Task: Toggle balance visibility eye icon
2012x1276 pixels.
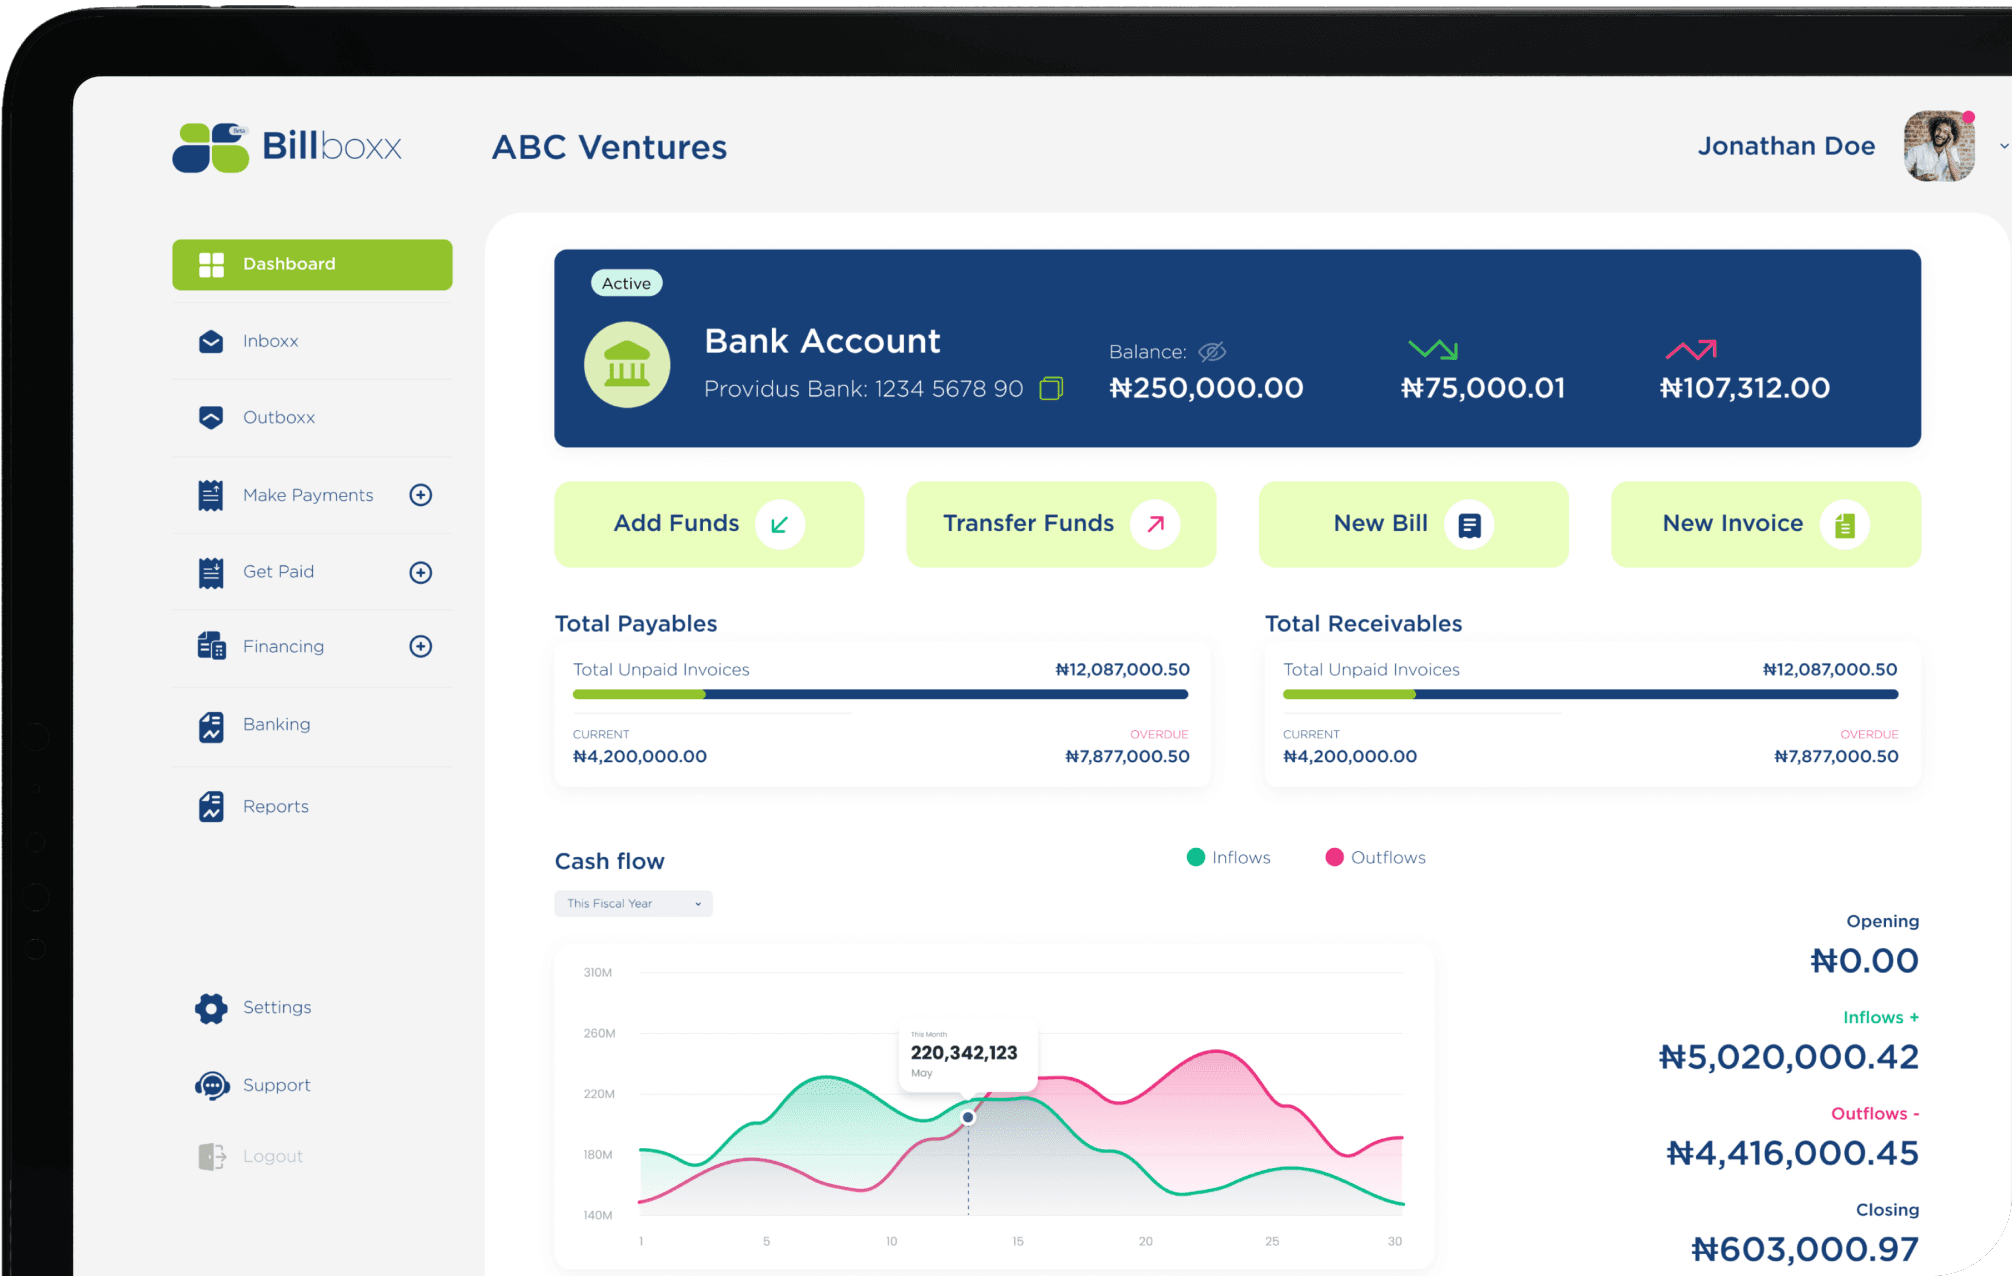Action: click(x=1212, y=351)
